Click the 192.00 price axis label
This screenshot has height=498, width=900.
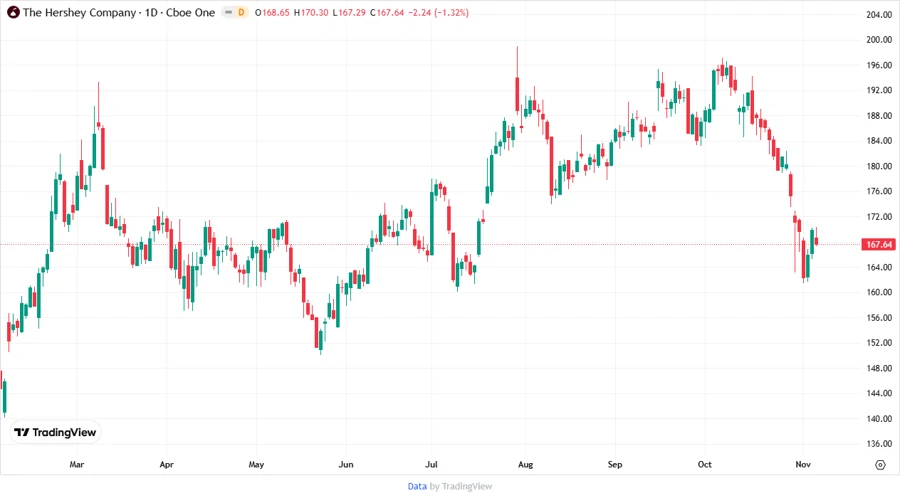[879, 91]
